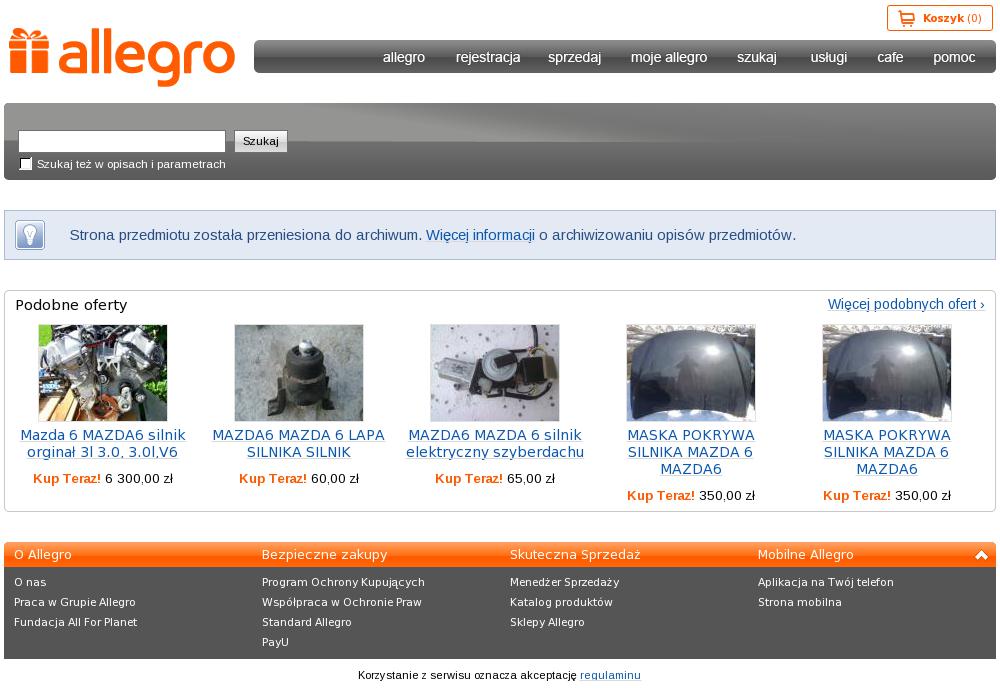1000x695 pixels.
Task: Open silnik elektryczny szyberdachu listing
Action: (495, 444)
